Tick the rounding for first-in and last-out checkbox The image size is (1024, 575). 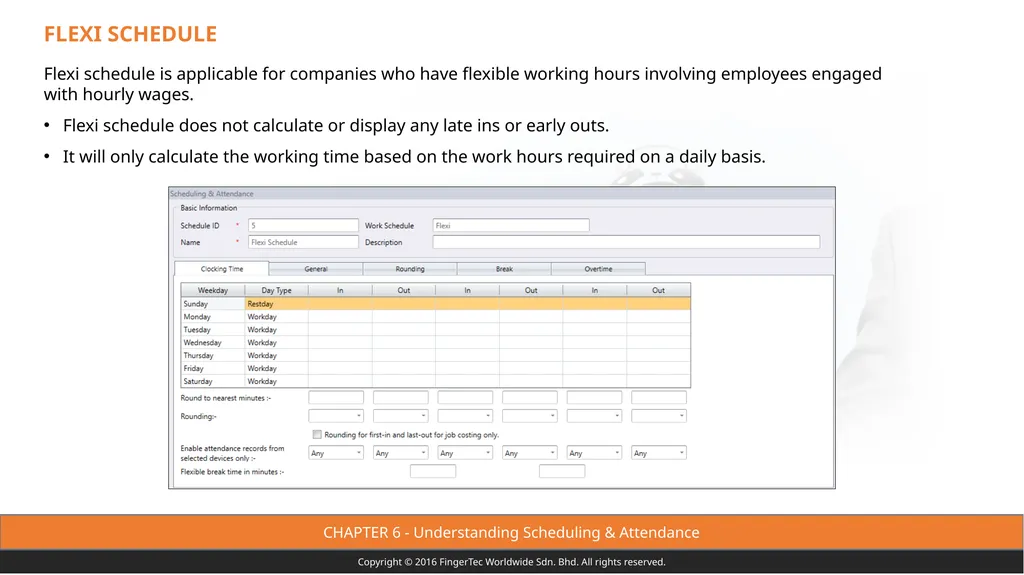click(317, 435)
